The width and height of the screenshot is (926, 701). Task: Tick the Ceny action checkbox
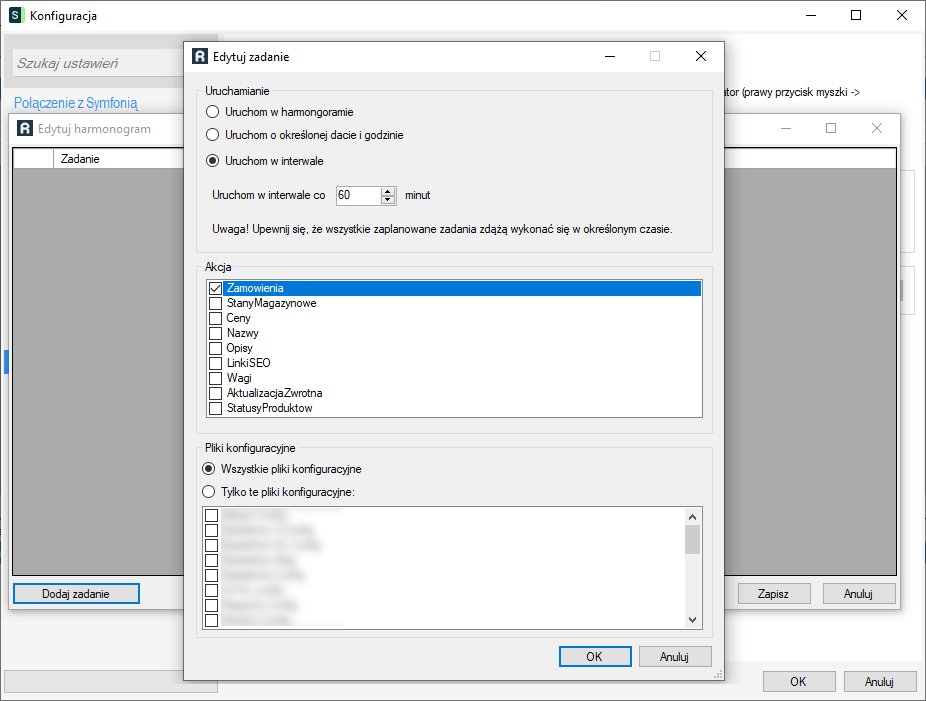215,318
